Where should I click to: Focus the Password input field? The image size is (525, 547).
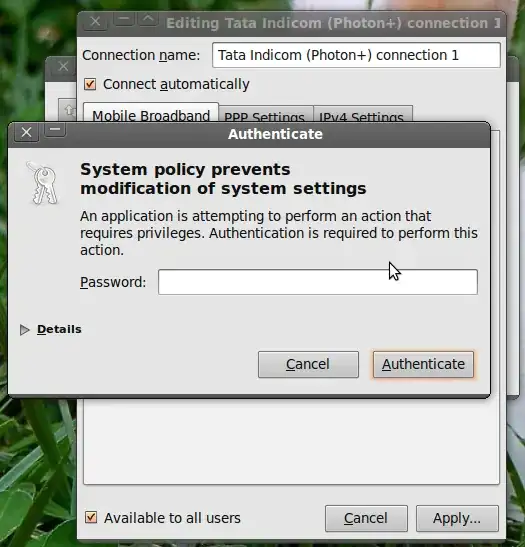pyautogui.click(x=318, y=282)
